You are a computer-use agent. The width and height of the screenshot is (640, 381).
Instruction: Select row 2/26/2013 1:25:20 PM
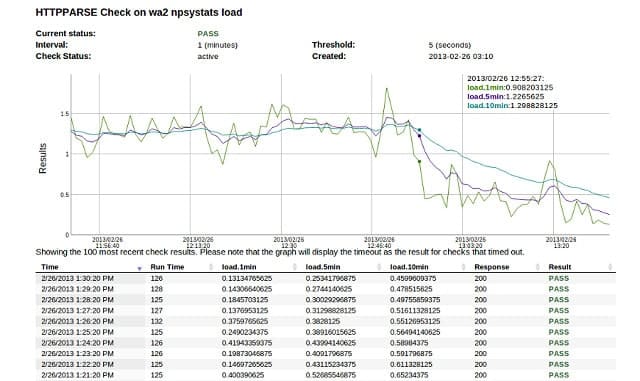pyautogui.click(x=326, y=332)
